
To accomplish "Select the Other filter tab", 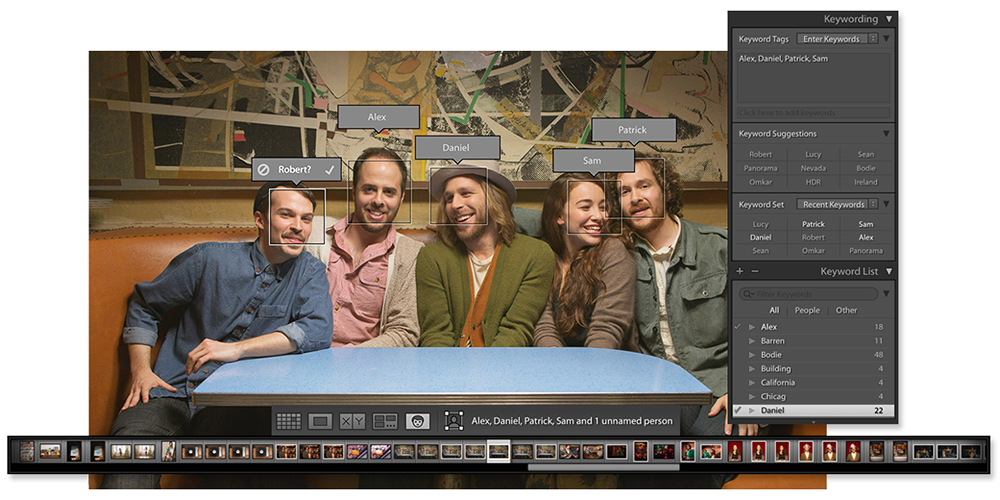I will click(846, 310).
